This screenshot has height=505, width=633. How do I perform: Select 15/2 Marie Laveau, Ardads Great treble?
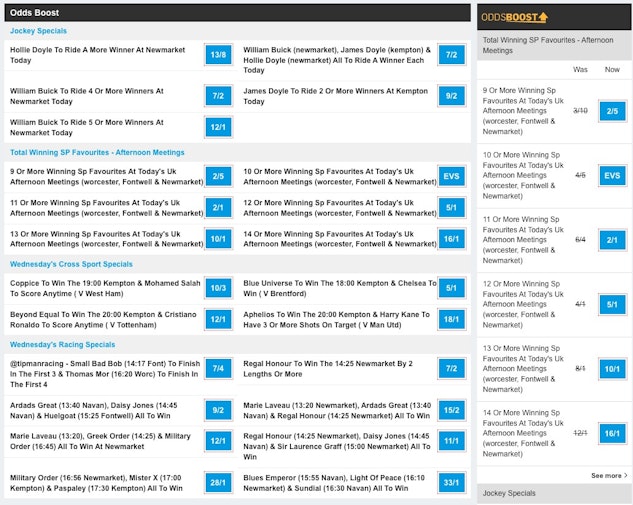pyautogui.click(x=451, y=410)
